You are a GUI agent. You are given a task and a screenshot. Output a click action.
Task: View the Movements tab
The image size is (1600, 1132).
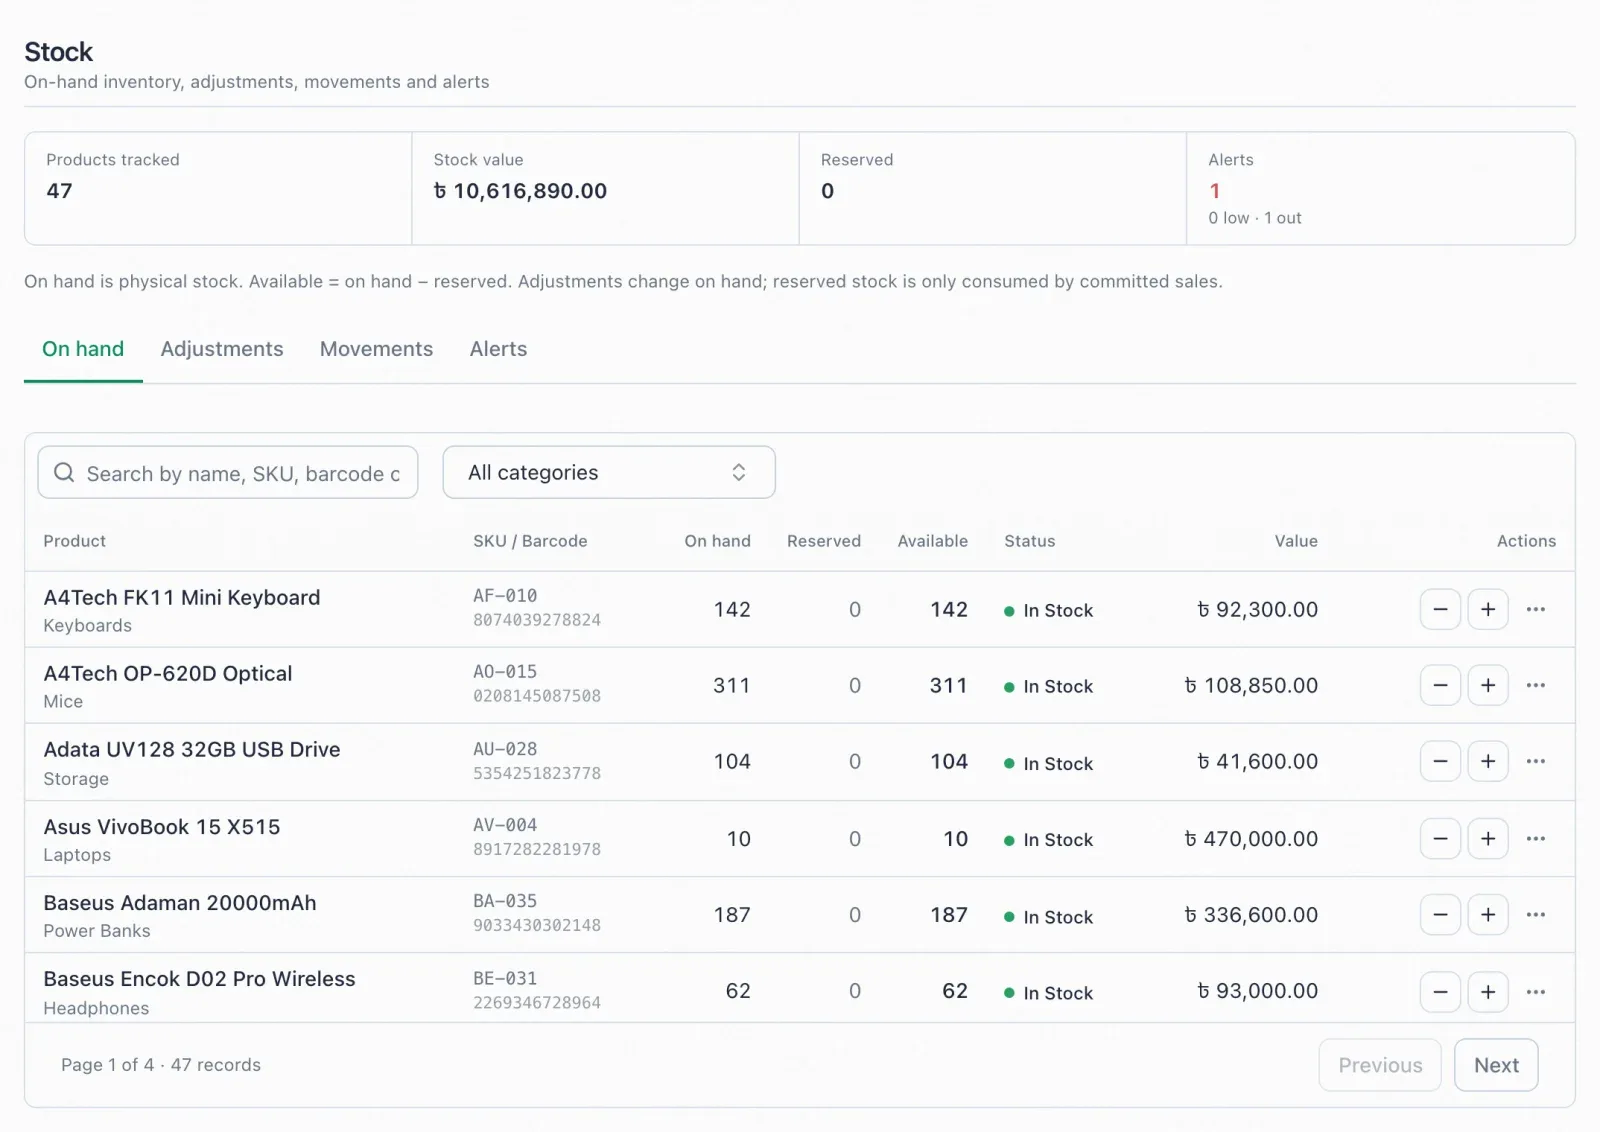(376, 349)
